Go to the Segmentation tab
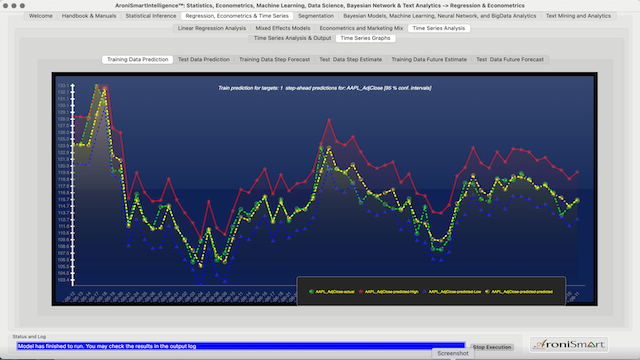 click(x=316, y=16)
